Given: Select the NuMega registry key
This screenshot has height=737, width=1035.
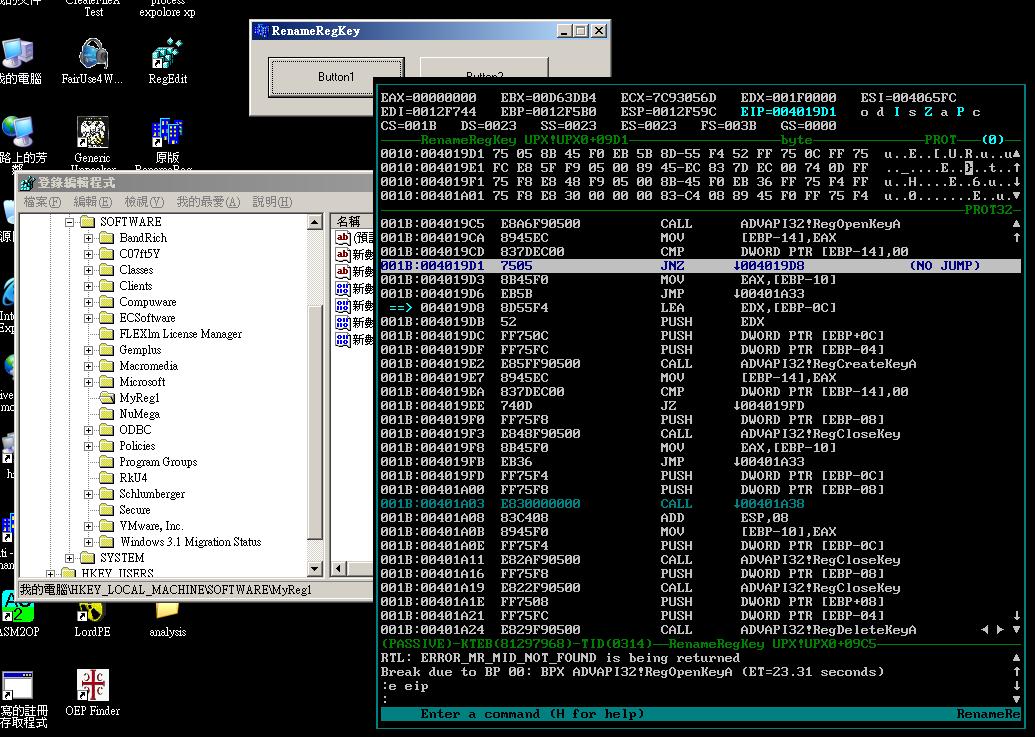Looking at the screenshot, I should coord(139,414).
